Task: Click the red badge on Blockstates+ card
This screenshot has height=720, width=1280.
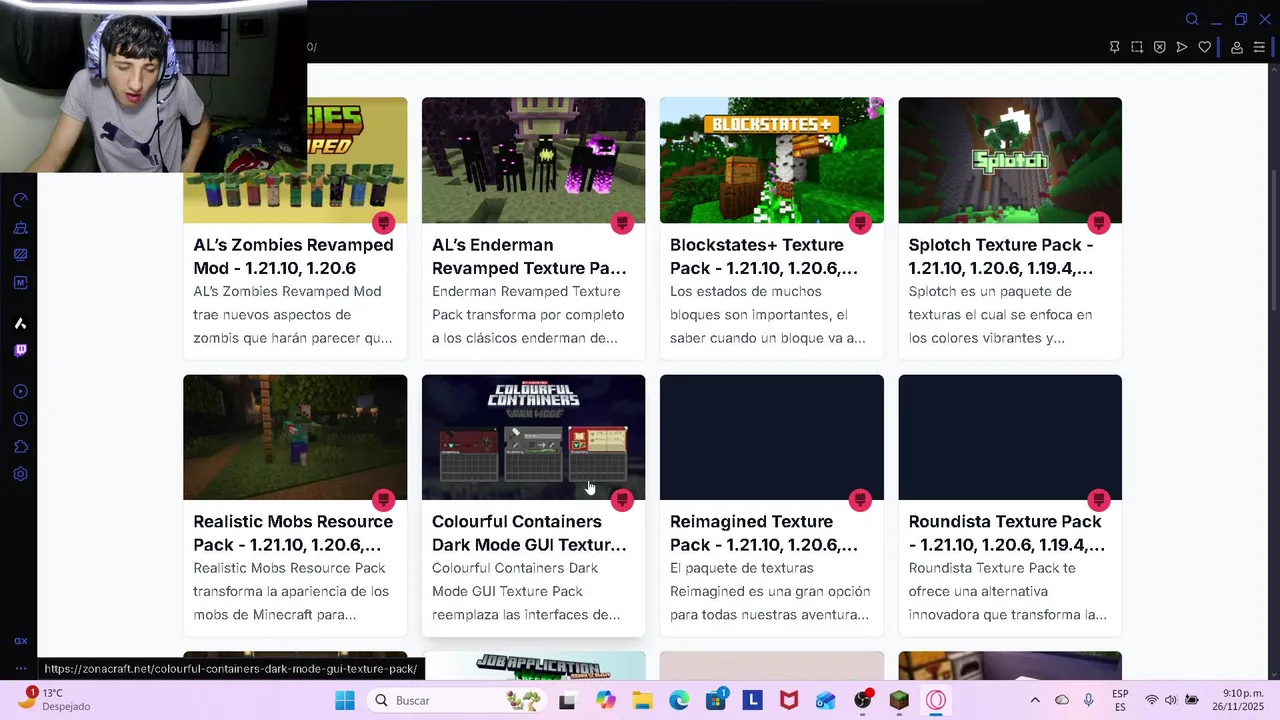Action: (x=860, y=222)
